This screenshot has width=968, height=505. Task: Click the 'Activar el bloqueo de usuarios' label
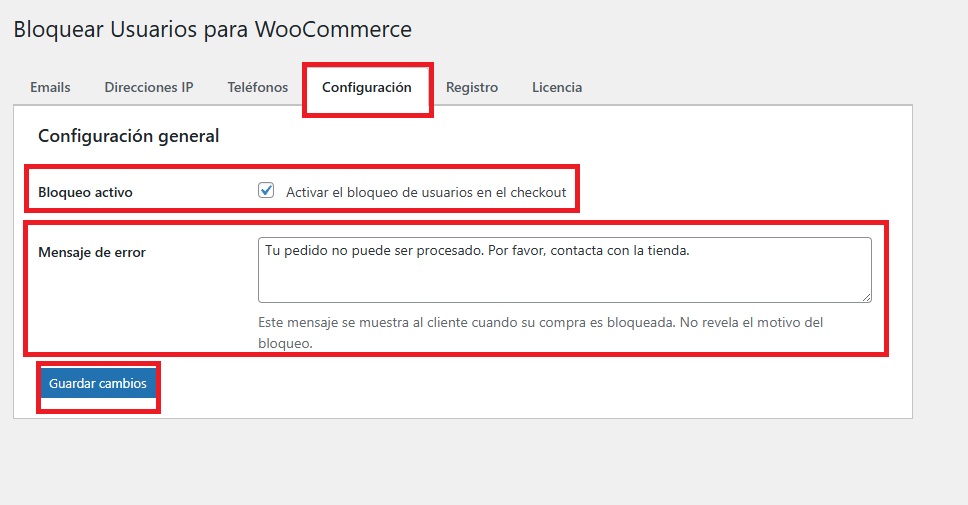tap(425, 192)
